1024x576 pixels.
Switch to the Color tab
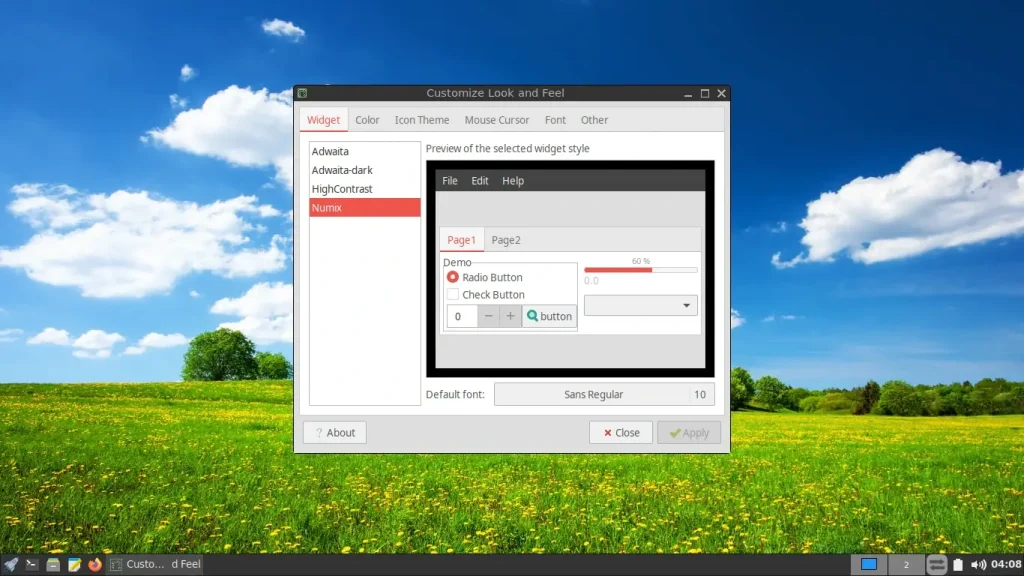tap(367, 120)
